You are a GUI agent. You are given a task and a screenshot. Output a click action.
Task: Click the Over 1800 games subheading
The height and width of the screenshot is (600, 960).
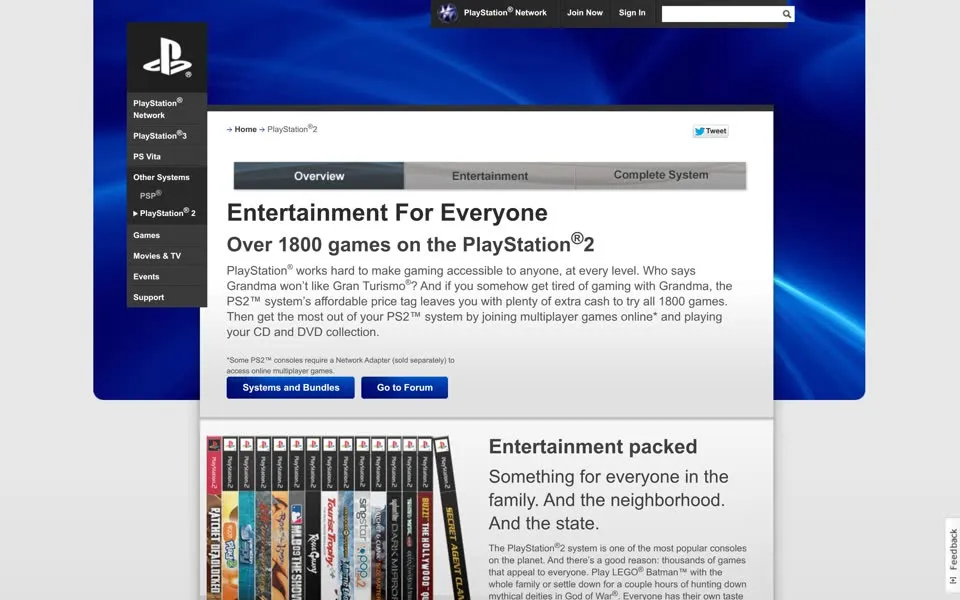410,244
